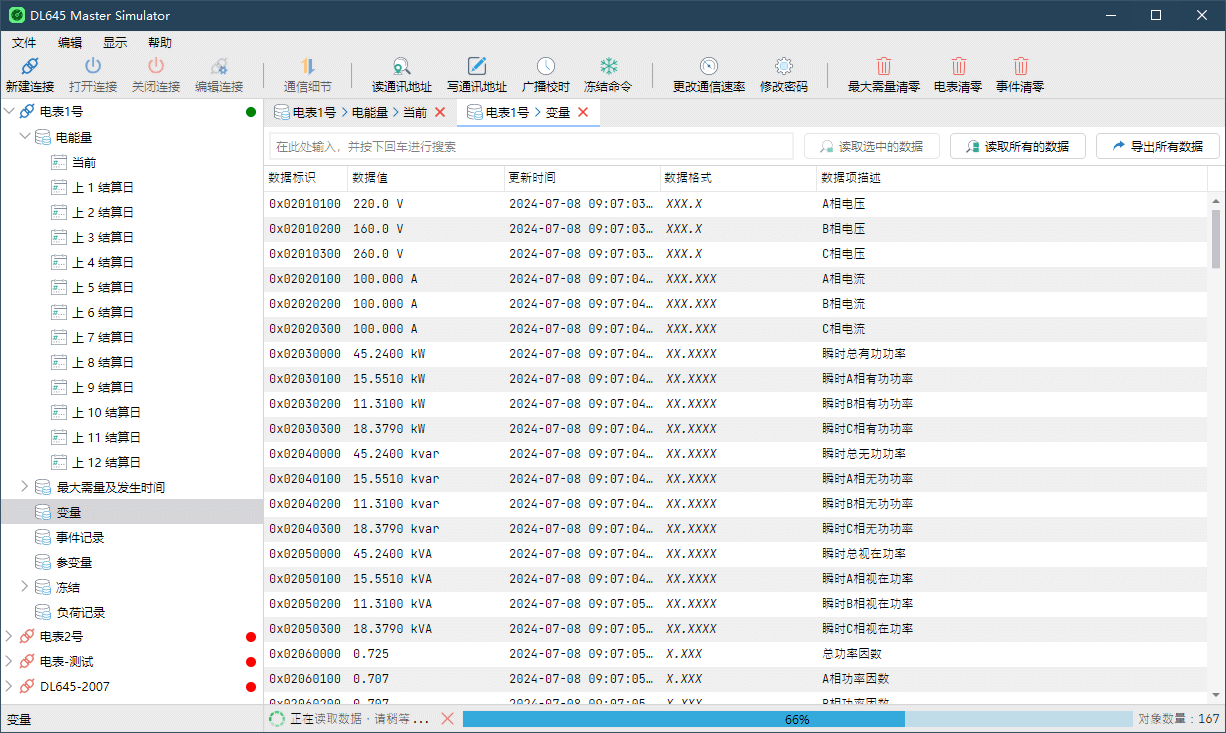Select 变量 in the tree
The height and width of the screenshot is (733, 1226).
coord(69,512)
